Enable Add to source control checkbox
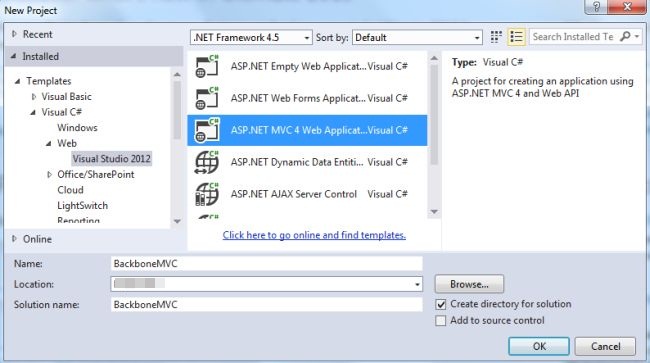 click(x=441, y=321)
